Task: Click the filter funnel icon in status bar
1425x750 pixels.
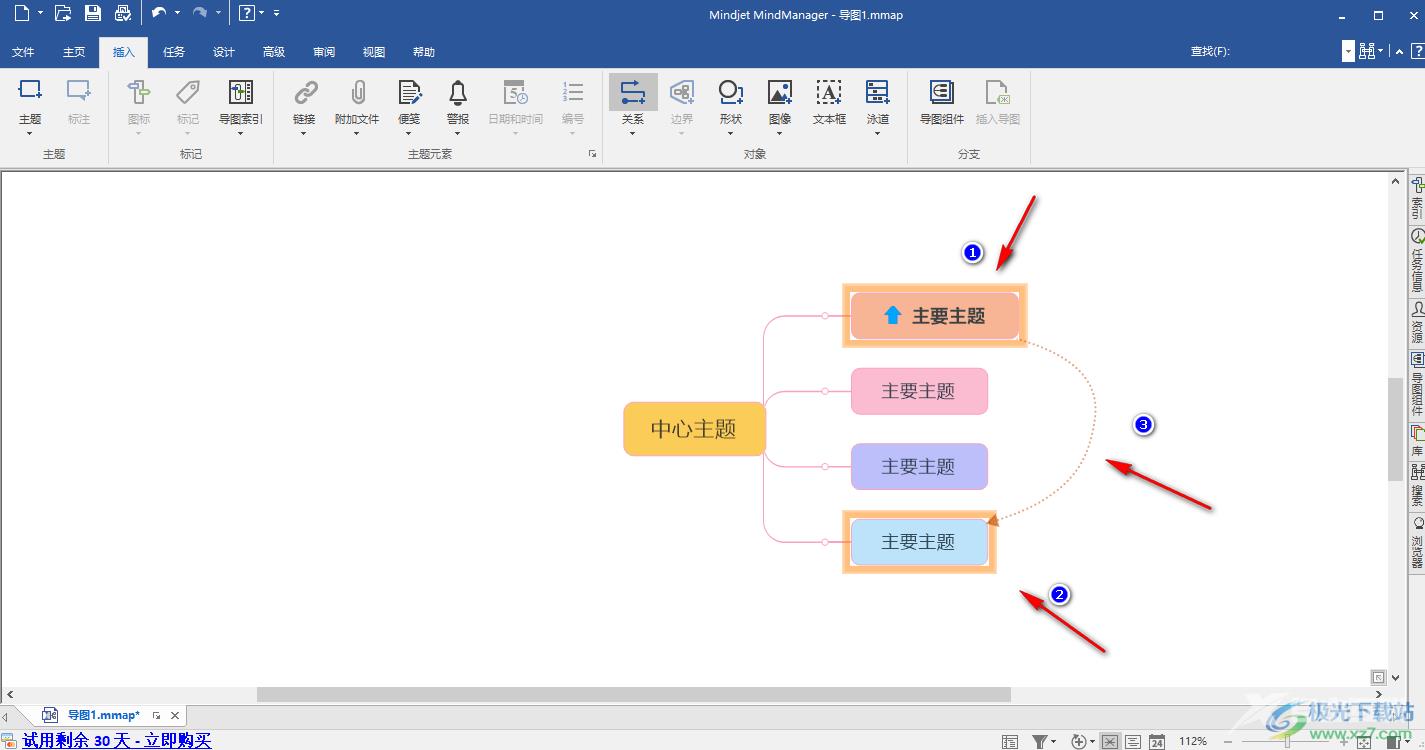Action: tap(1040, 741)
